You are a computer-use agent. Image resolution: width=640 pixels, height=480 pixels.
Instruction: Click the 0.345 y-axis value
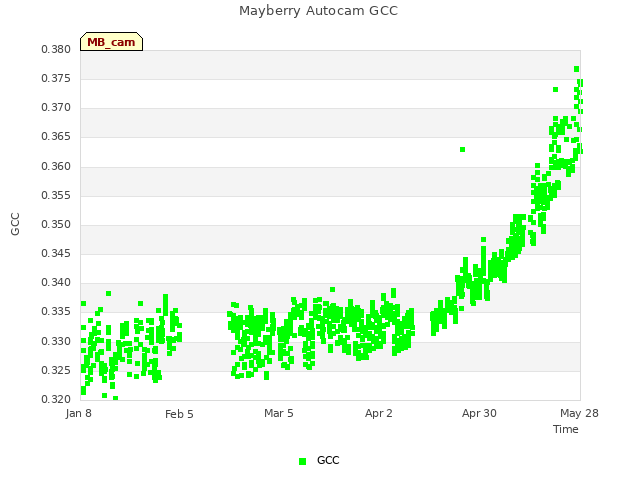(56, 253)
